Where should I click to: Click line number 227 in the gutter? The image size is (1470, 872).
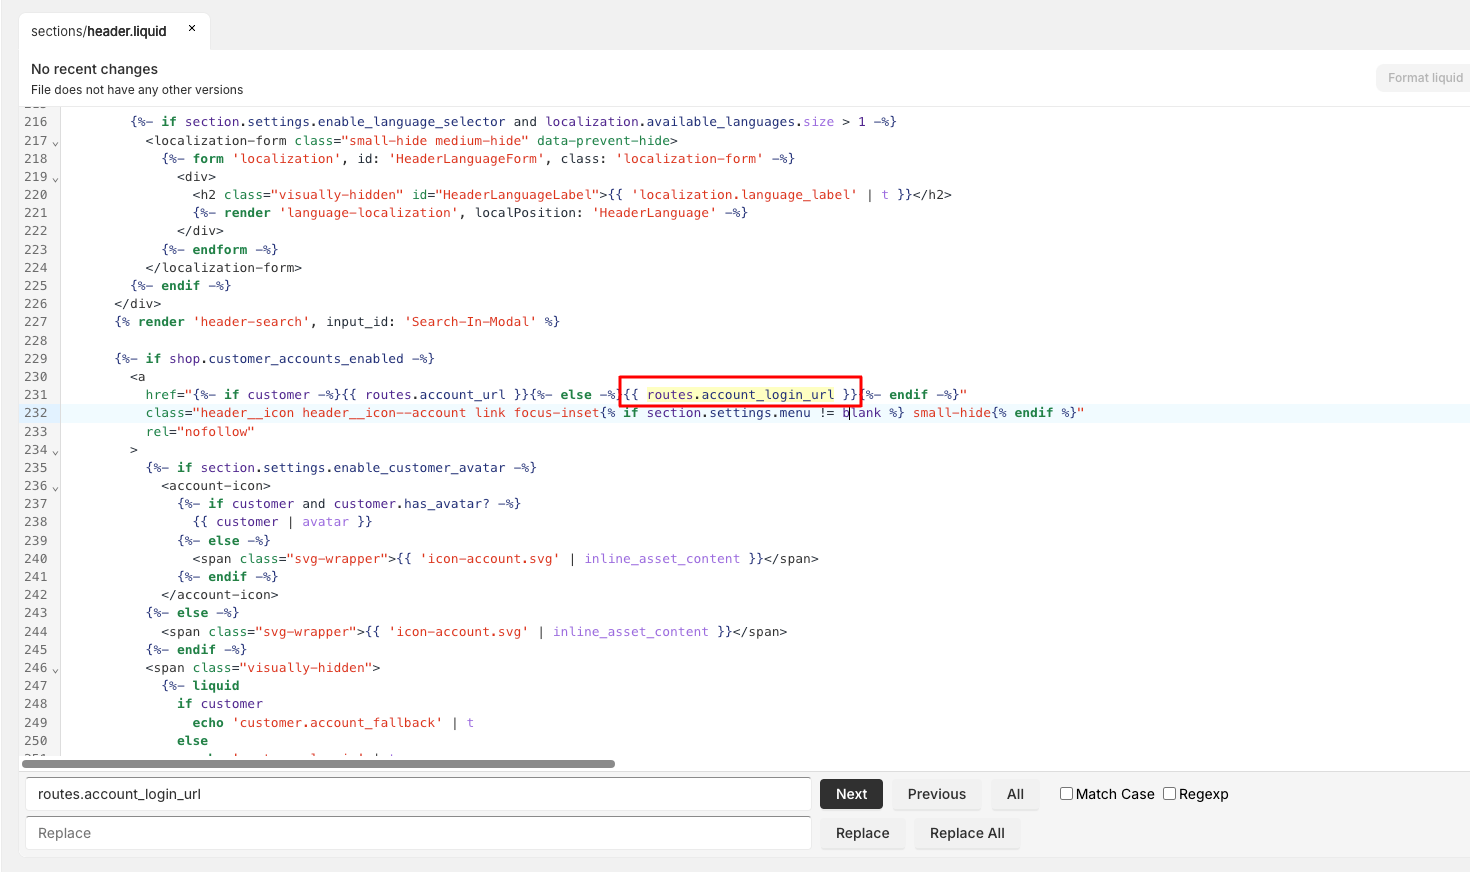pyautogui.click(x=36, y=322)
